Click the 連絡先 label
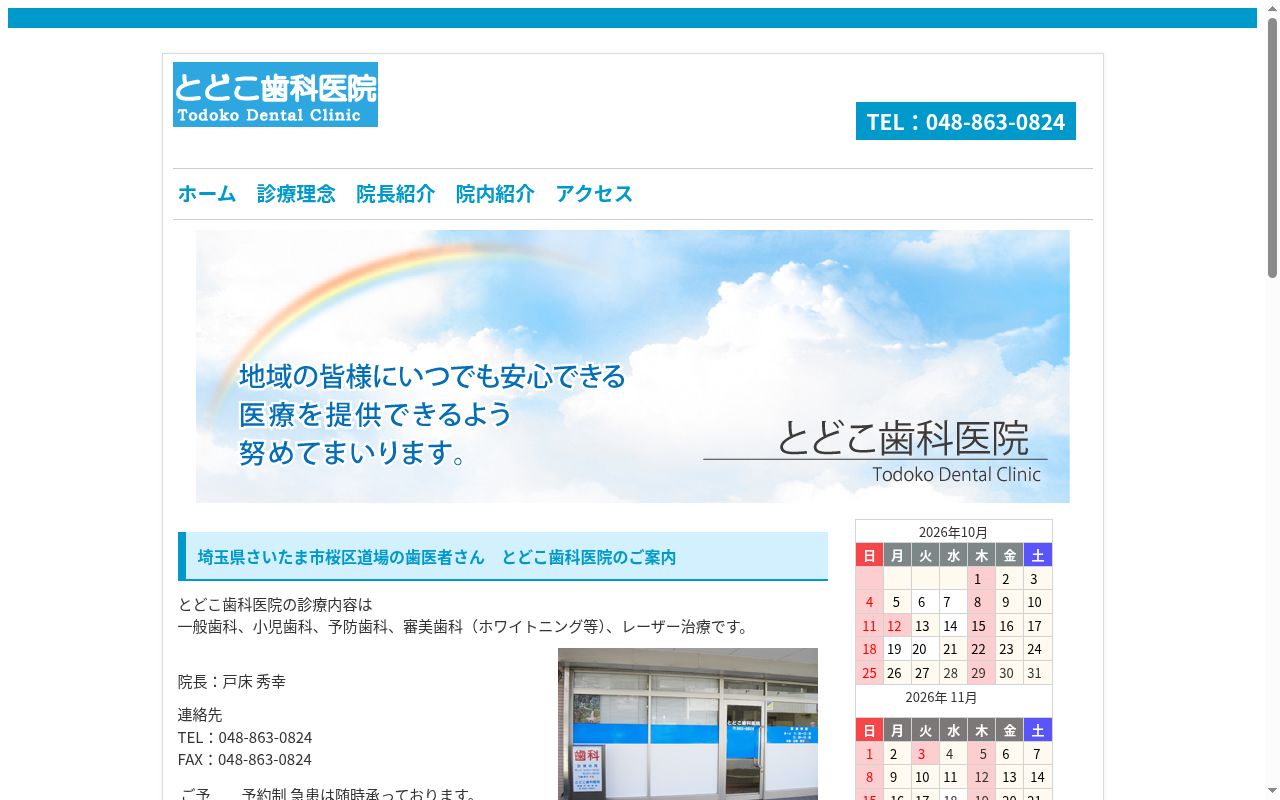 [200, 714]
